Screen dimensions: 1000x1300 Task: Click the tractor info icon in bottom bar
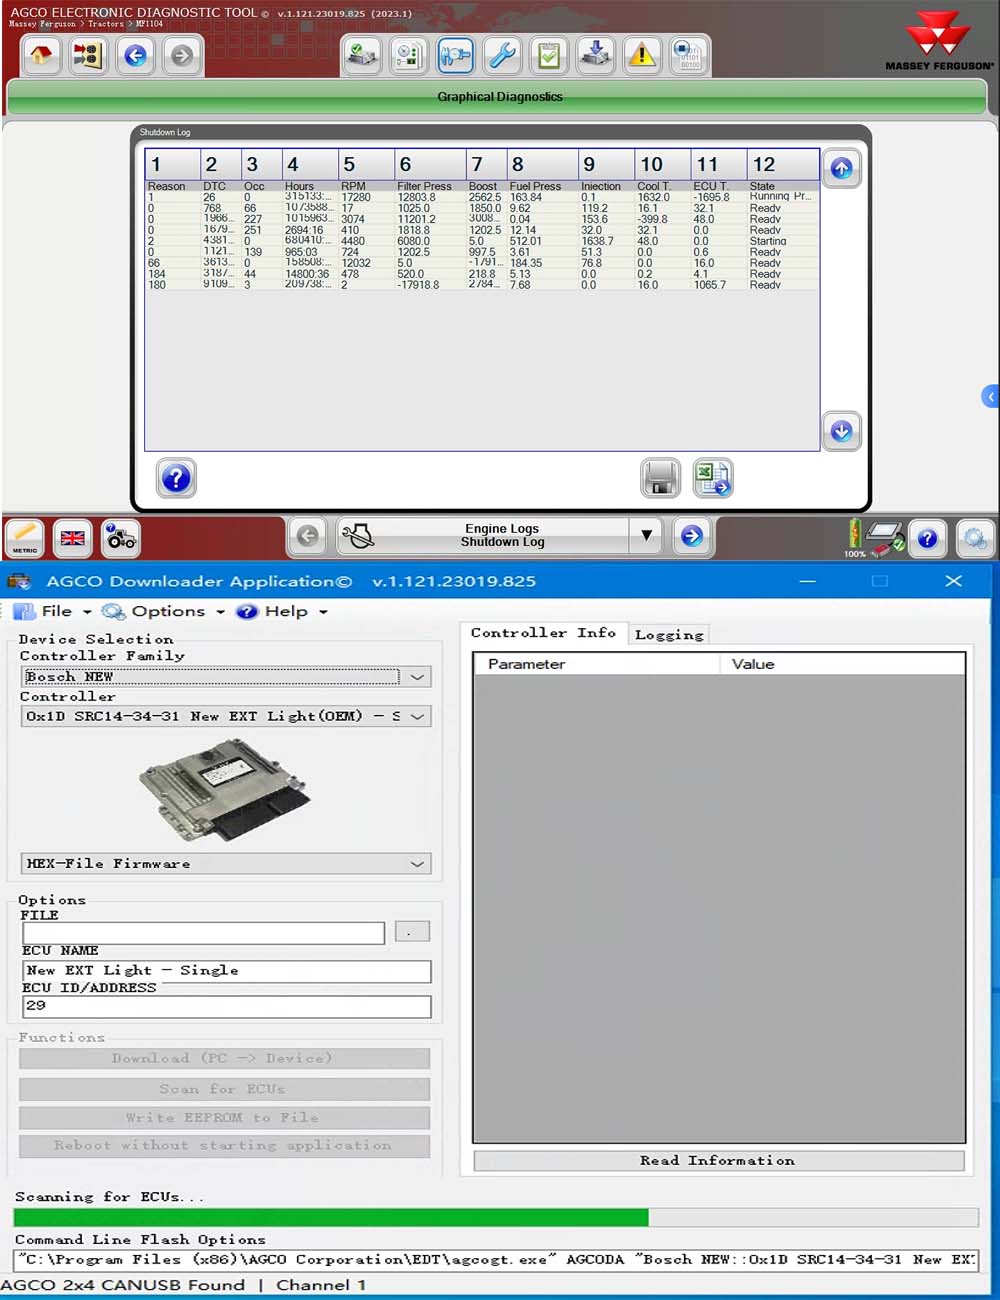tap(121, 538)
